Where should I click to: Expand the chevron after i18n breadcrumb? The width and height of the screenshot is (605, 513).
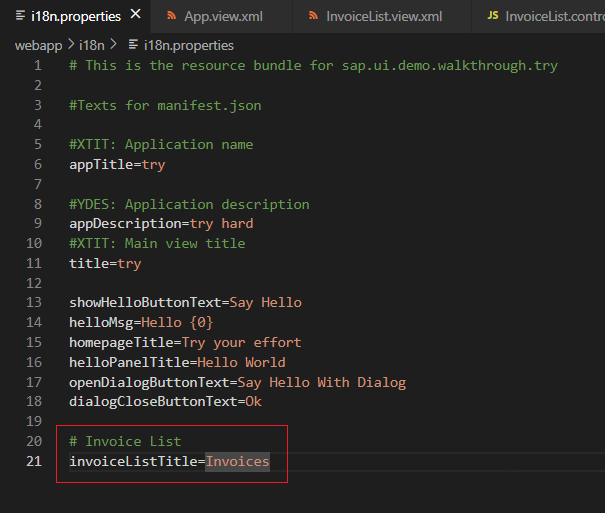coord(113,45)
